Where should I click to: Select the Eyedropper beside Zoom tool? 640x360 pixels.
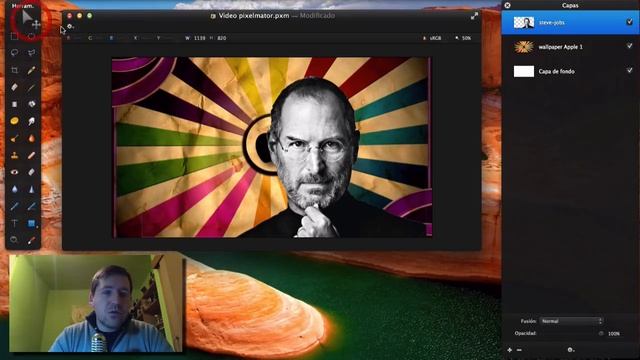(x=31, y=240)
